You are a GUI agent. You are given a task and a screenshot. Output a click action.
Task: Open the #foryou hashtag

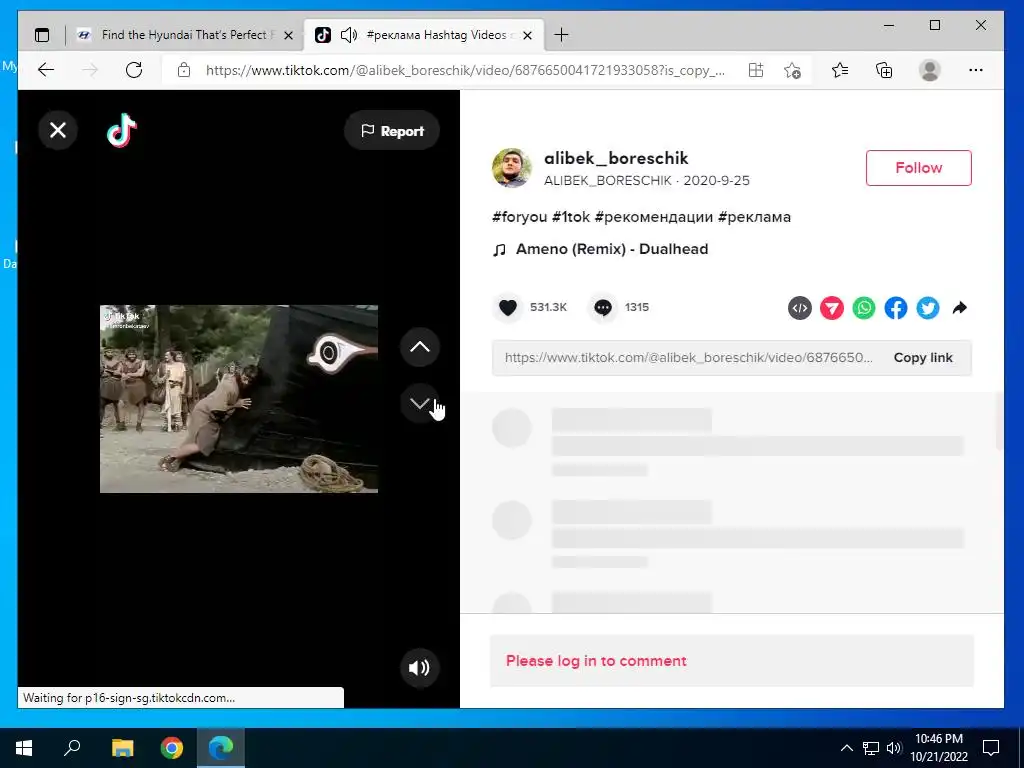pos(520,217)
